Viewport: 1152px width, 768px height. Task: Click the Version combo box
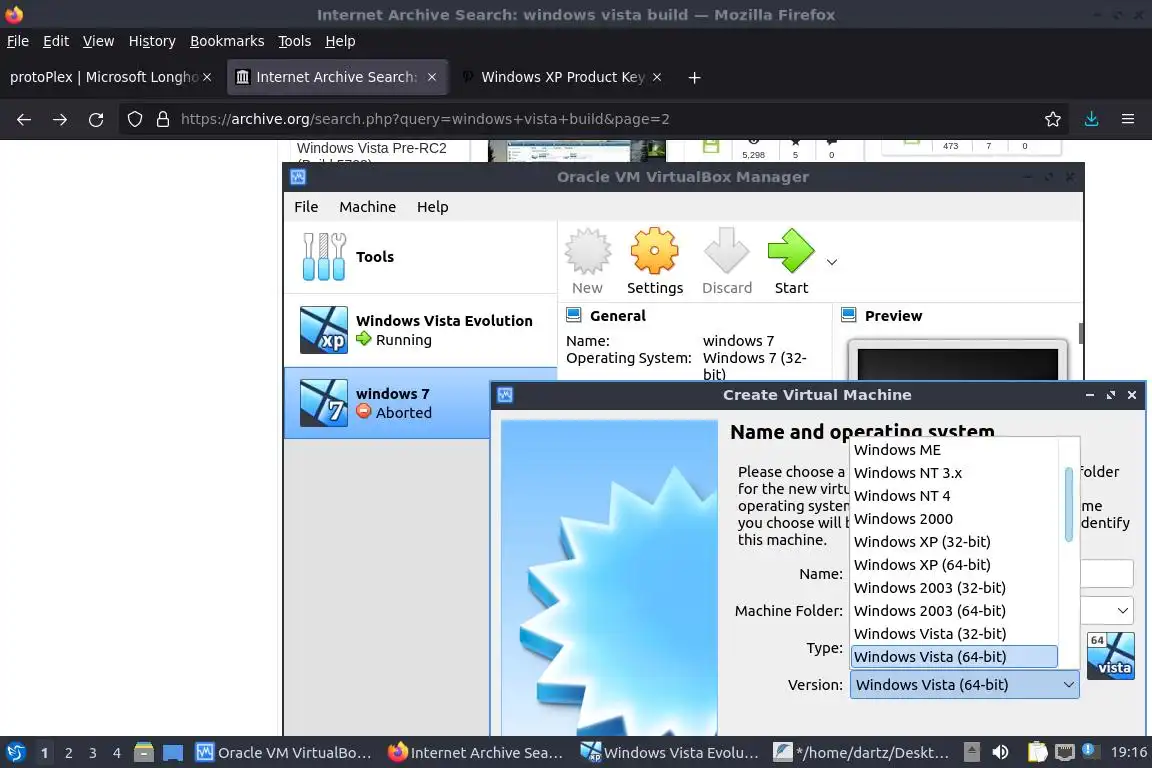964,685
